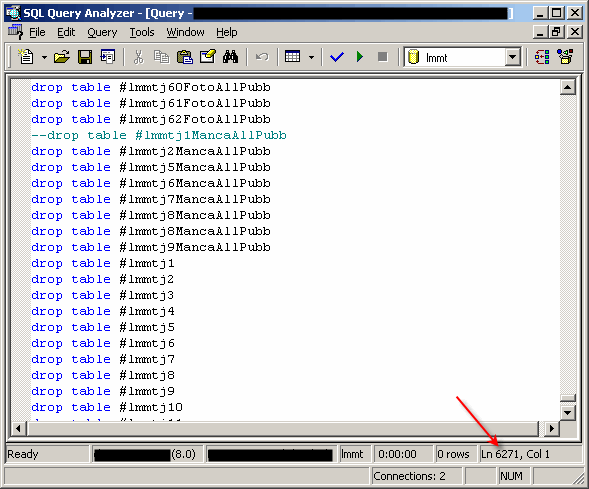
Task: Click the horizontal scrollbar right arrow
Action: tap(551, 428)
